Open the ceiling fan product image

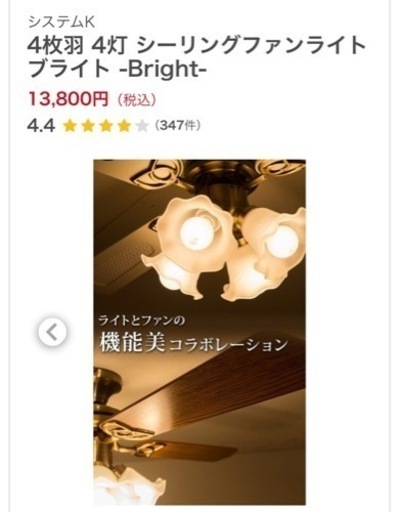pyautogui.click(x=199, y=332)
